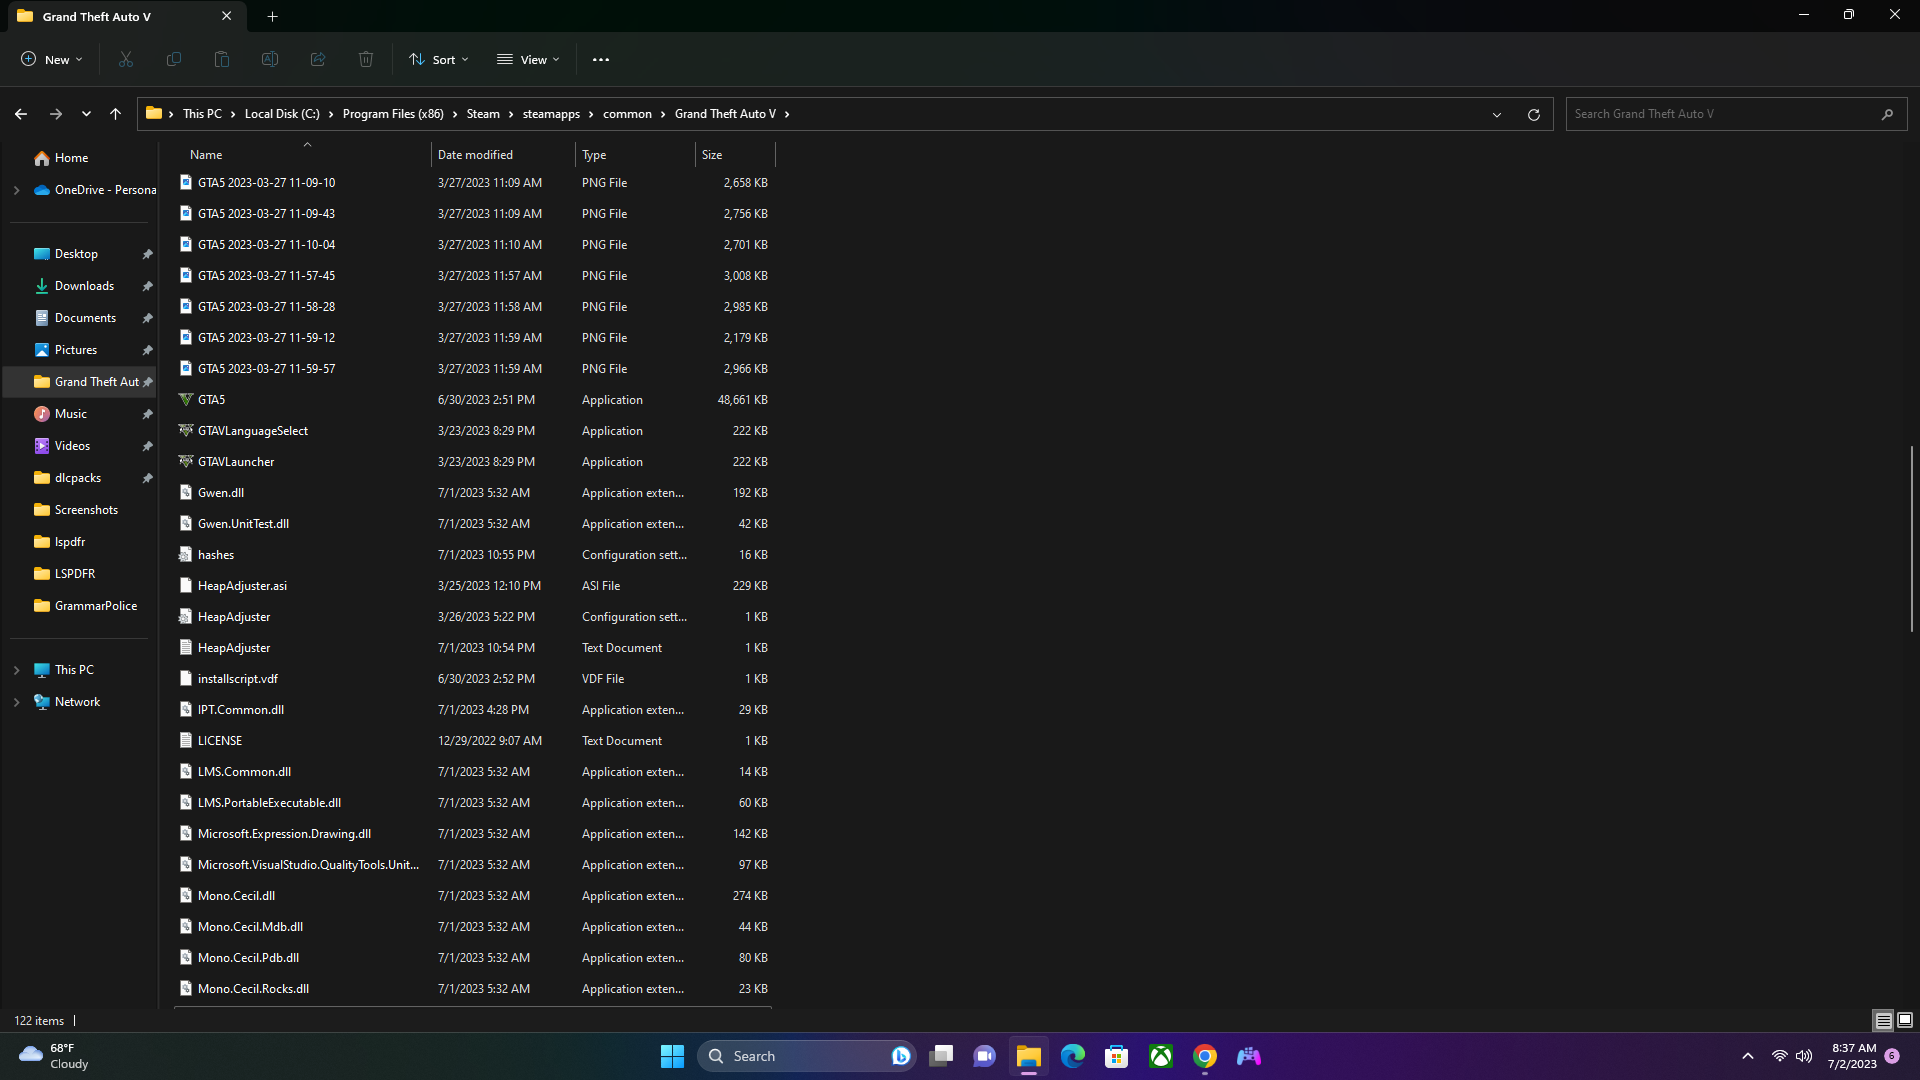Click steamapps in the breadcrumb path
Screen dimensions: 1920x1080
[x=551, y=114]
